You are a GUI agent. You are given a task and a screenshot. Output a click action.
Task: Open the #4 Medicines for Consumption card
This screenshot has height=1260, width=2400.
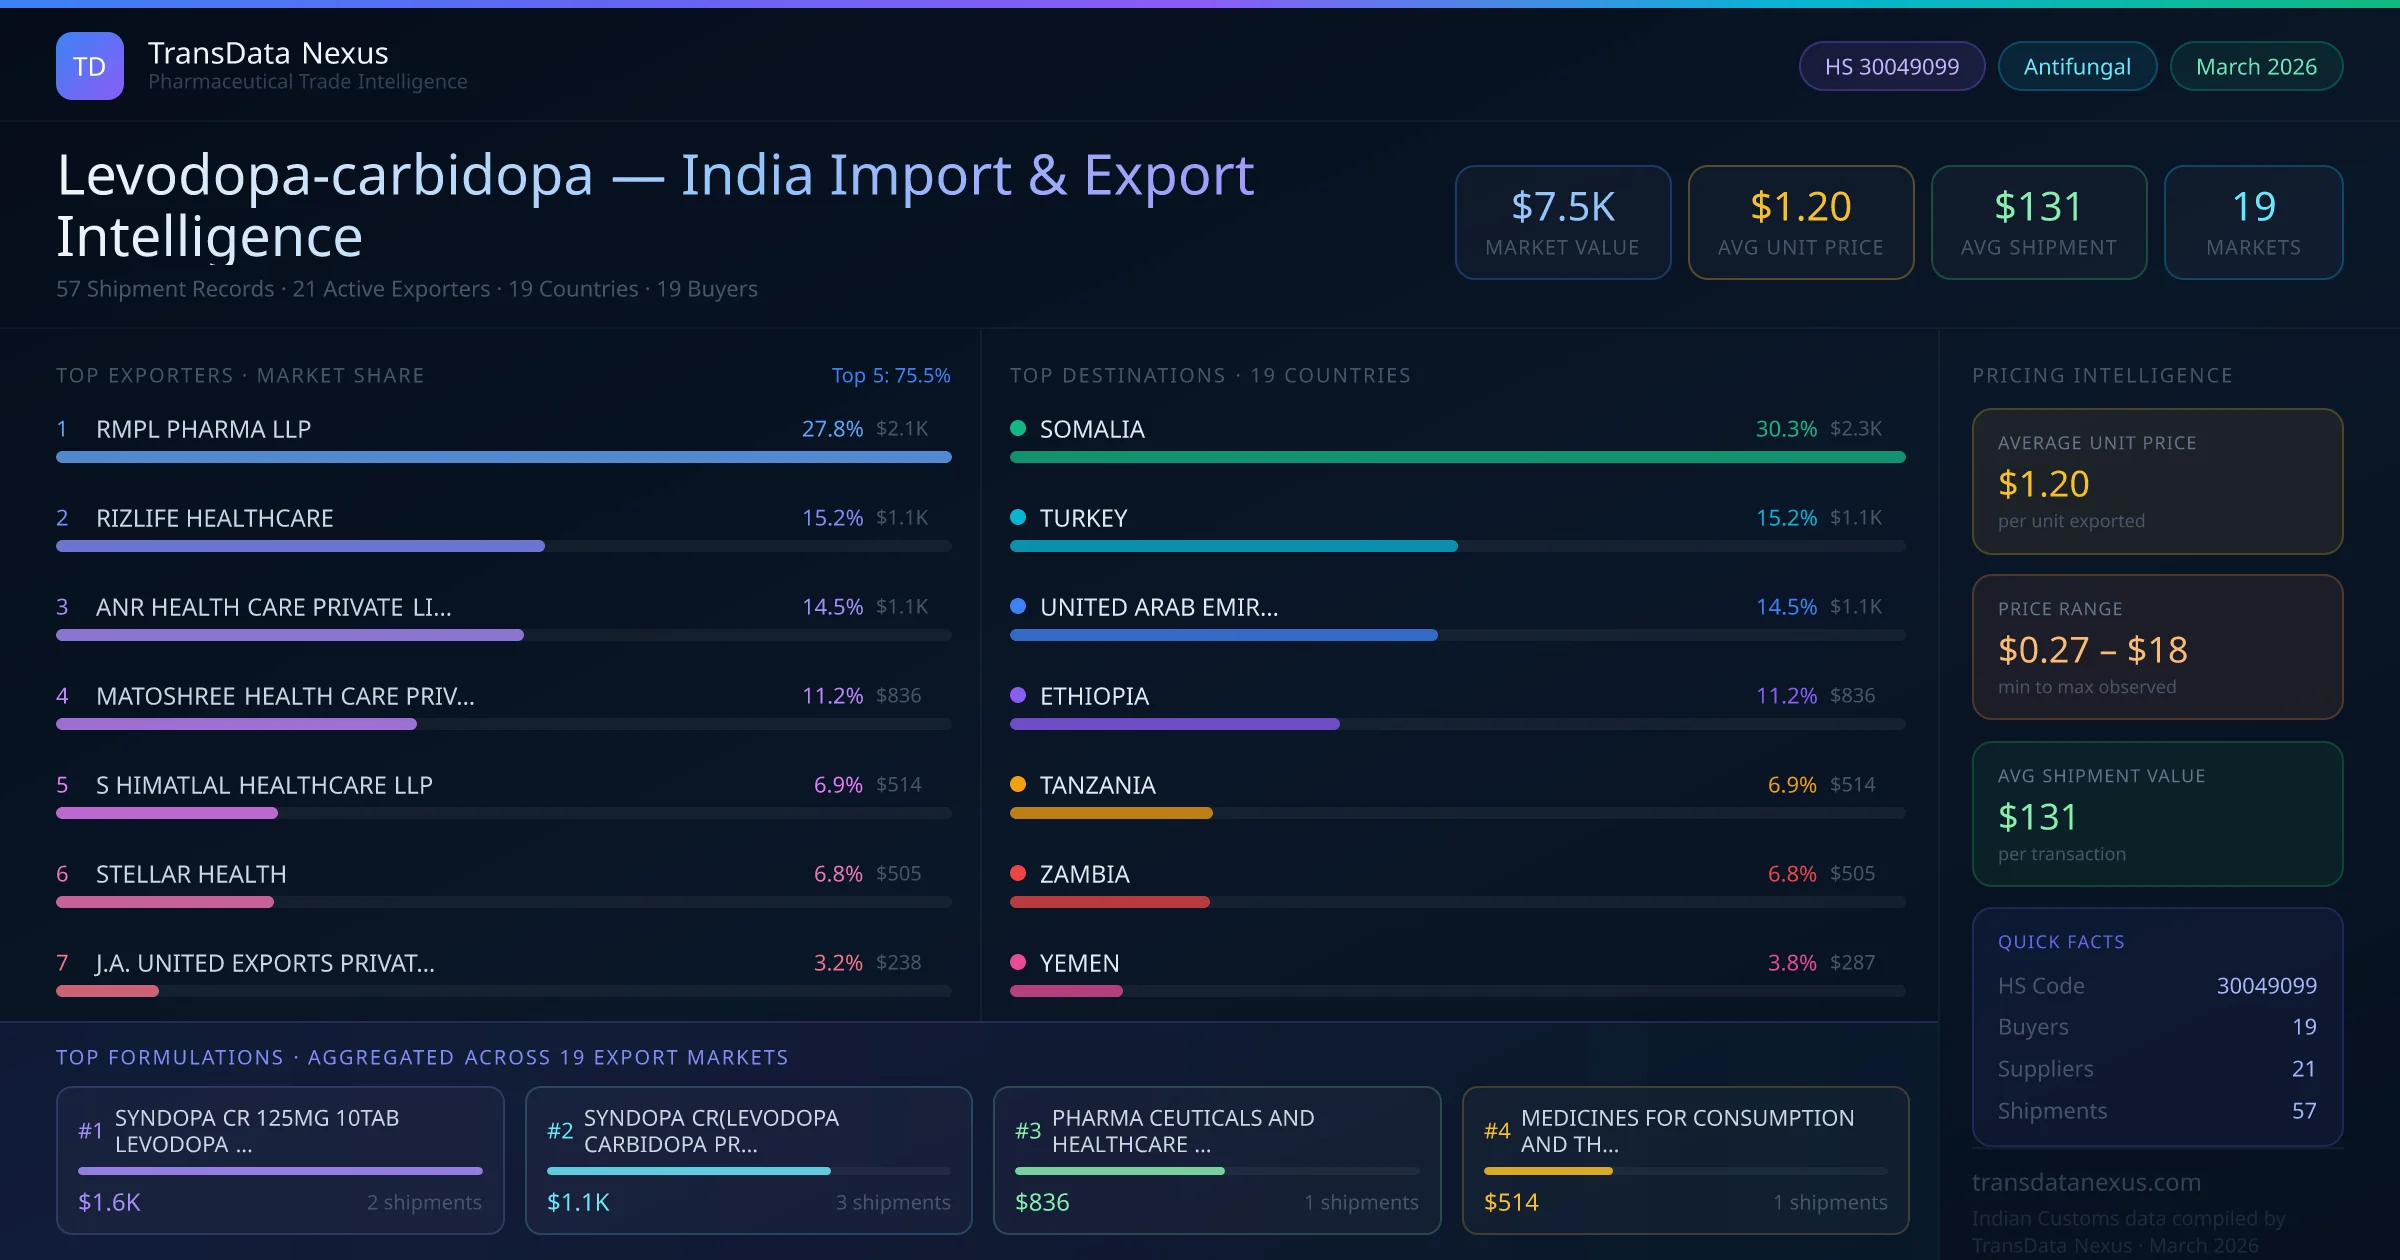1685,1160
